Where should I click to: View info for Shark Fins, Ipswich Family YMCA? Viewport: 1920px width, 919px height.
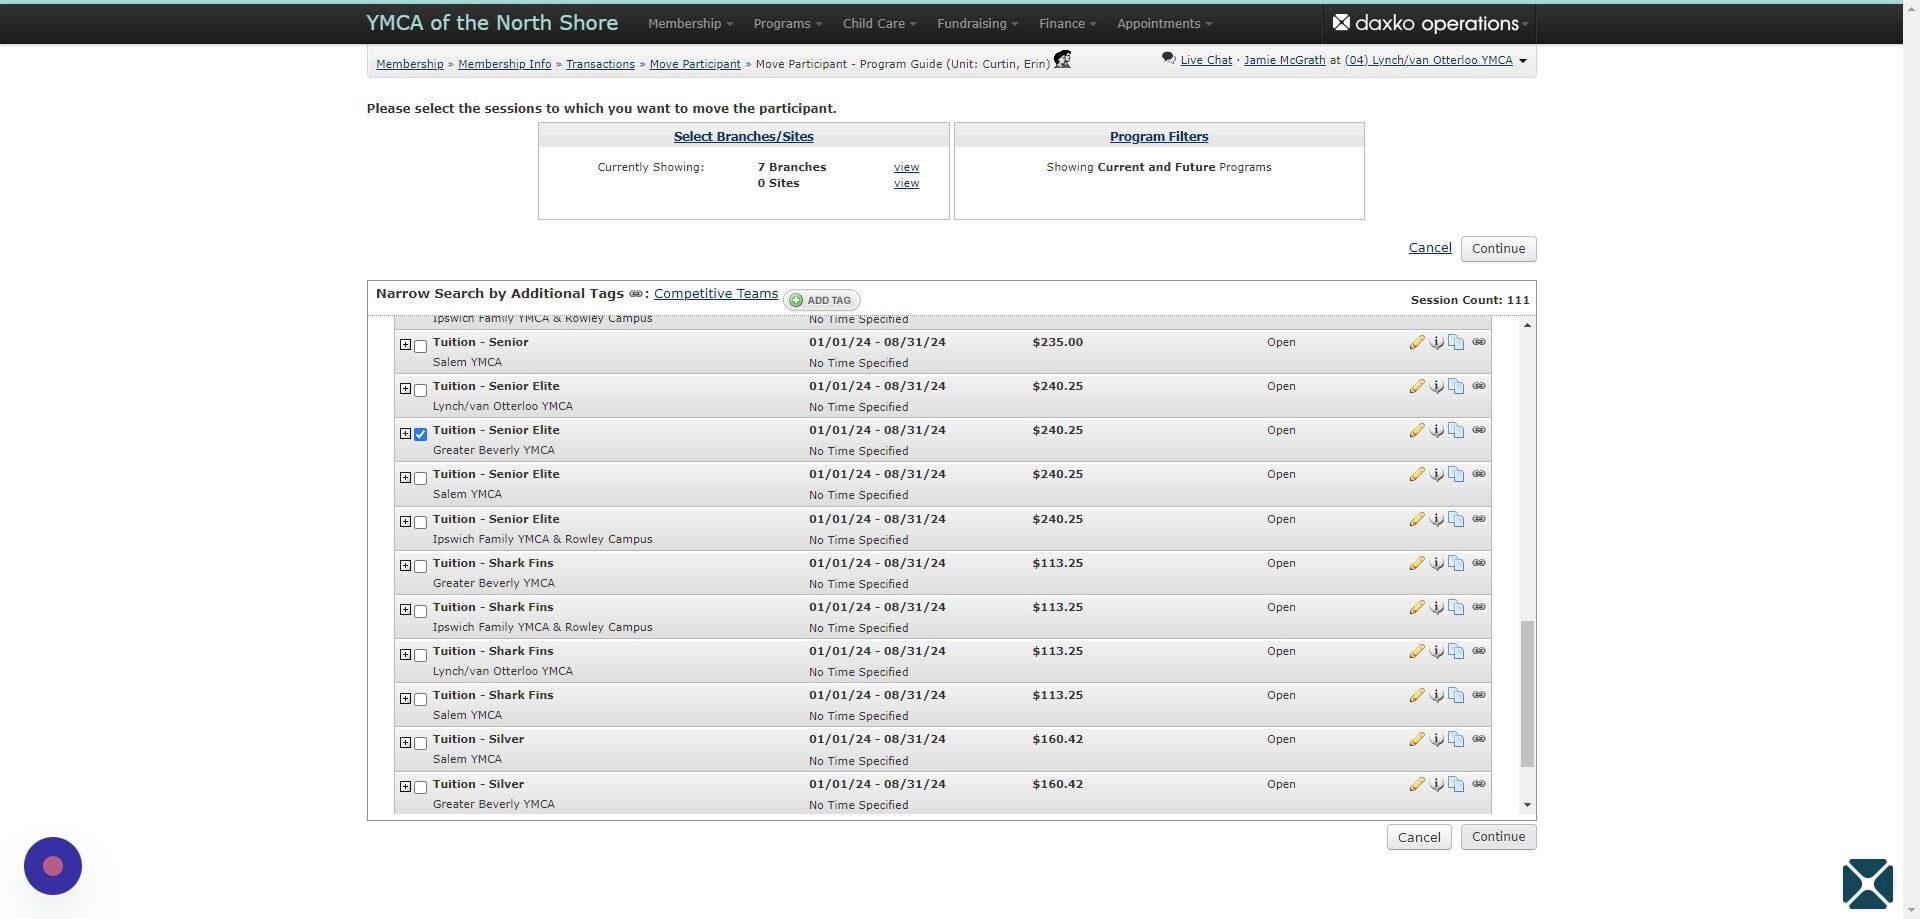1437,607
